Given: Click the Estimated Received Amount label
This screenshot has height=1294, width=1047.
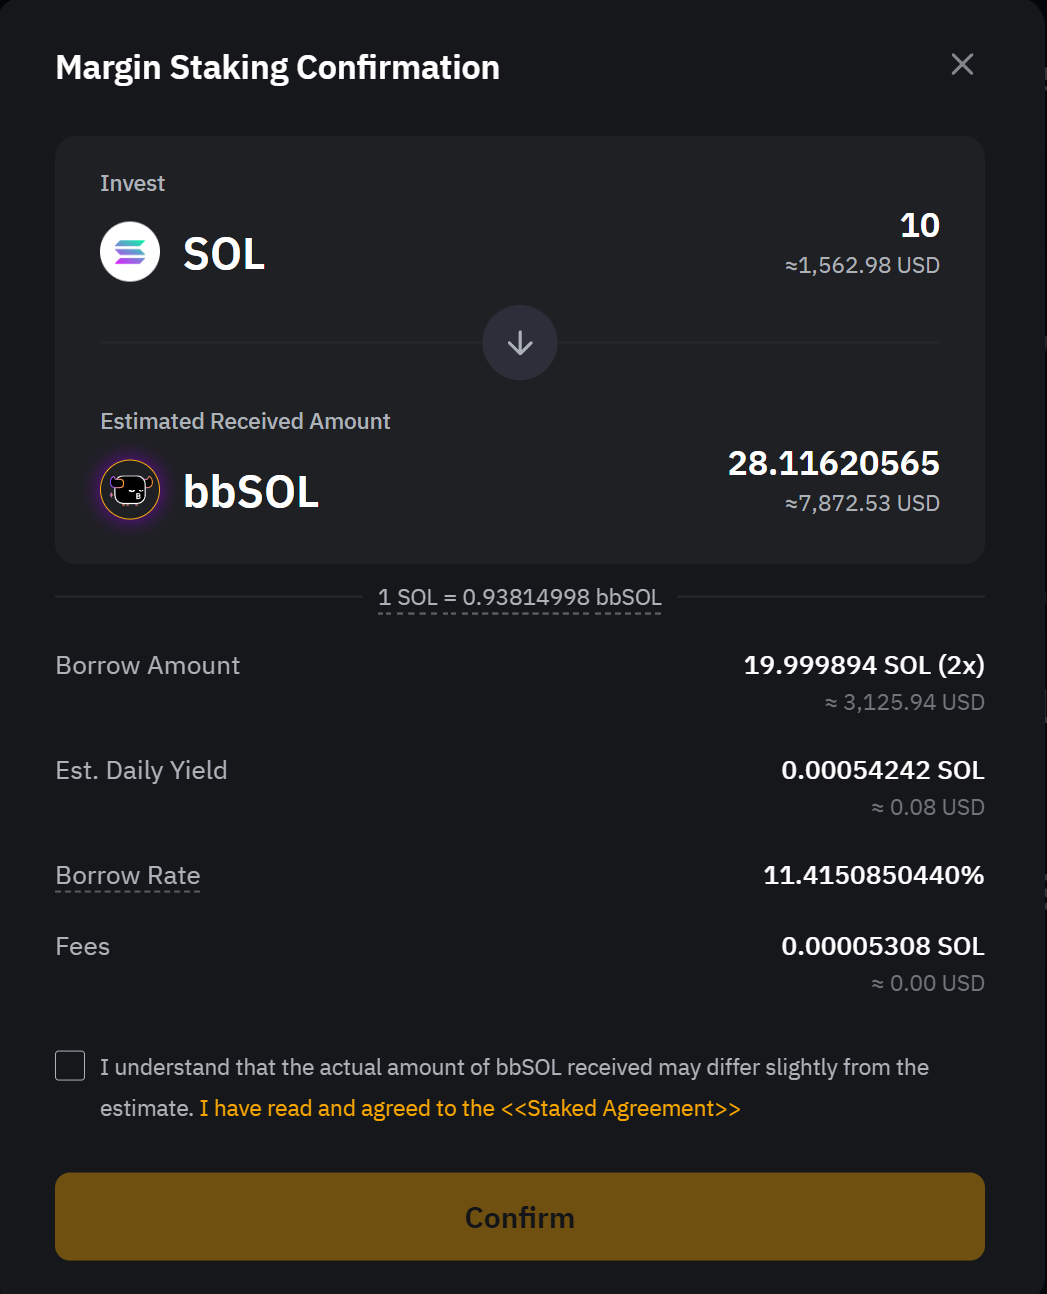Looking at the screenshot, I should 245,421.
